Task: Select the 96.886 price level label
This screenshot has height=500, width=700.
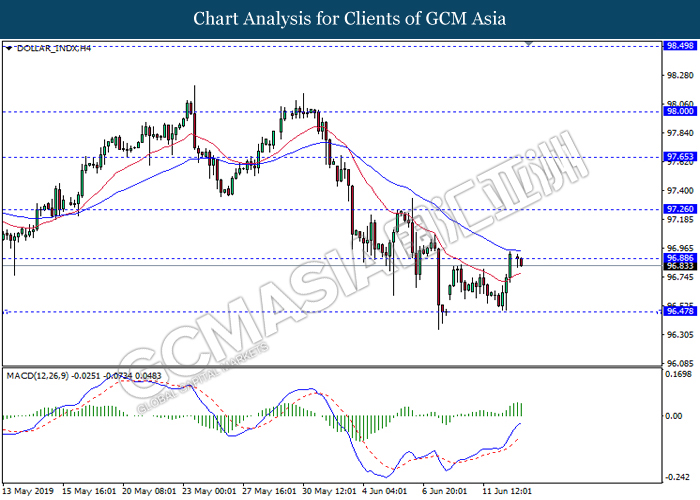Action: pyautogui.click(x=679, y=258)
